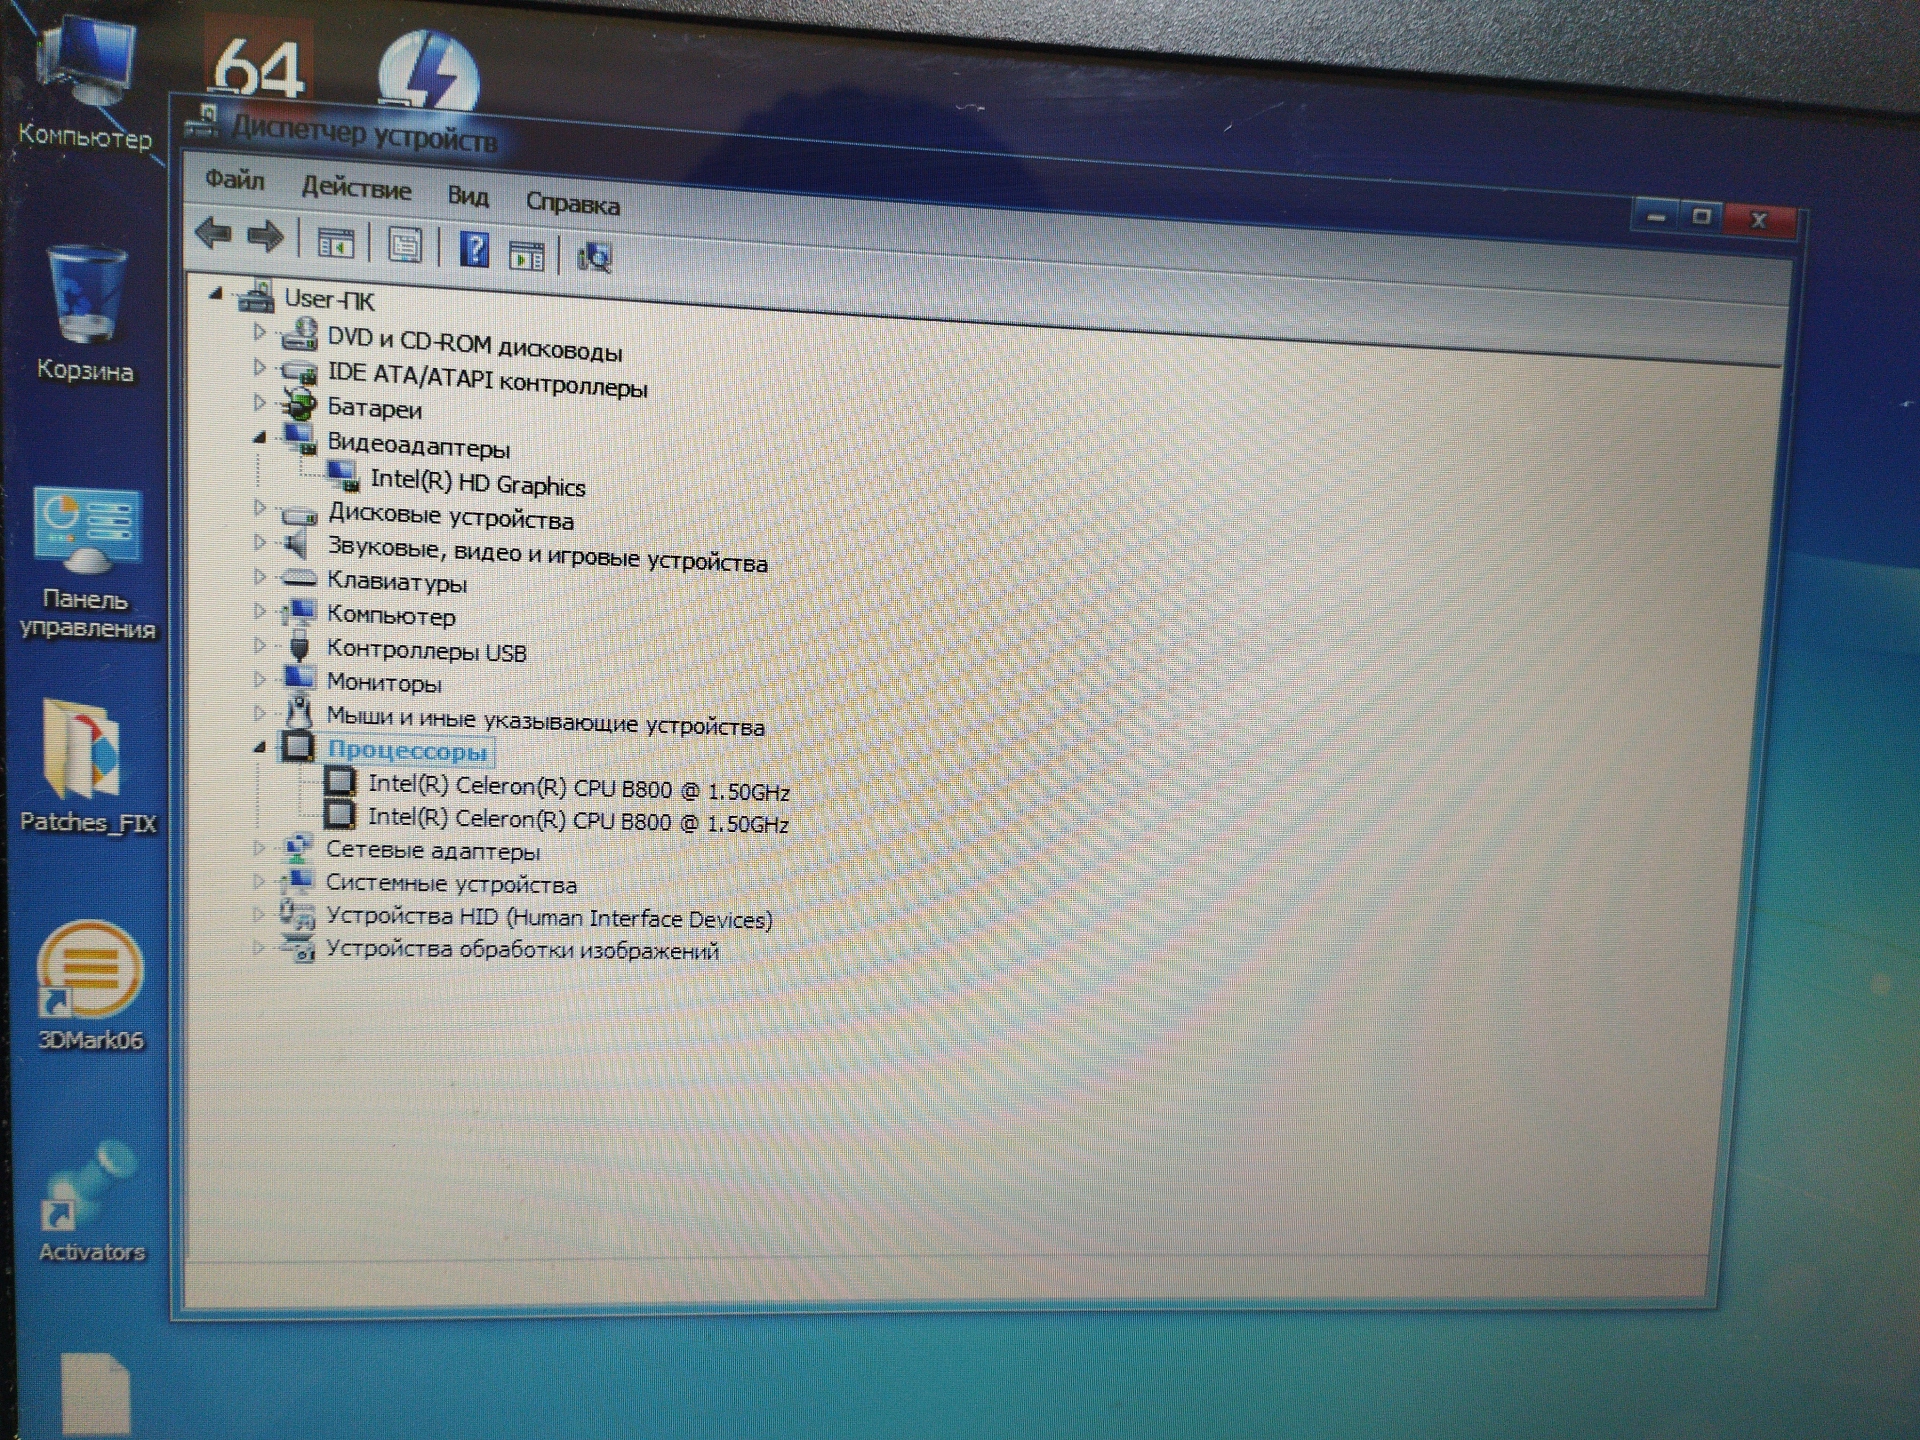Select the Панель управления desktop icon
This screenshot has width=1920, height=1440.
coord(88,563)
